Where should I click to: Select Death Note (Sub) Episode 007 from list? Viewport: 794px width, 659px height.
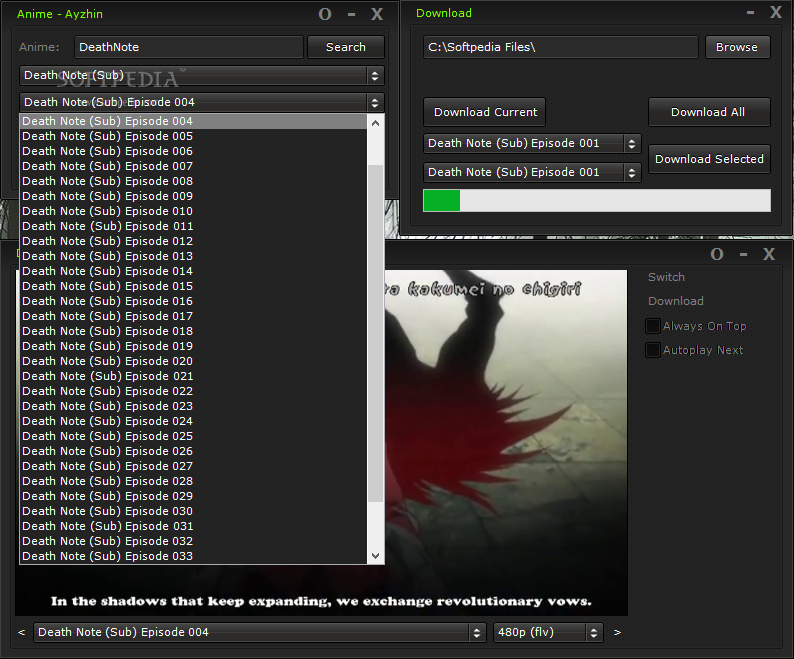click(193, 166)
